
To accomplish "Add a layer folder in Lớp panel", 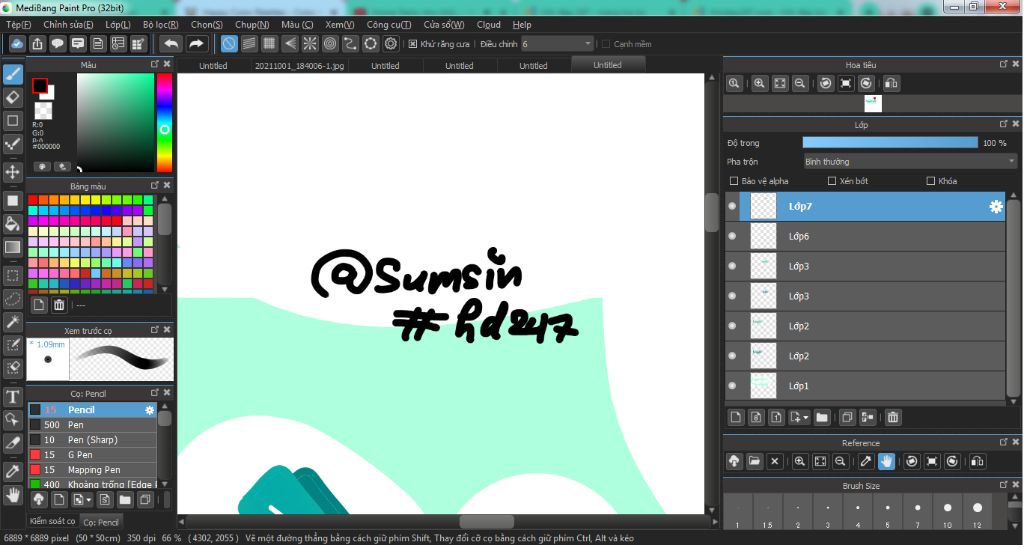I will click(x=822, y=417).
